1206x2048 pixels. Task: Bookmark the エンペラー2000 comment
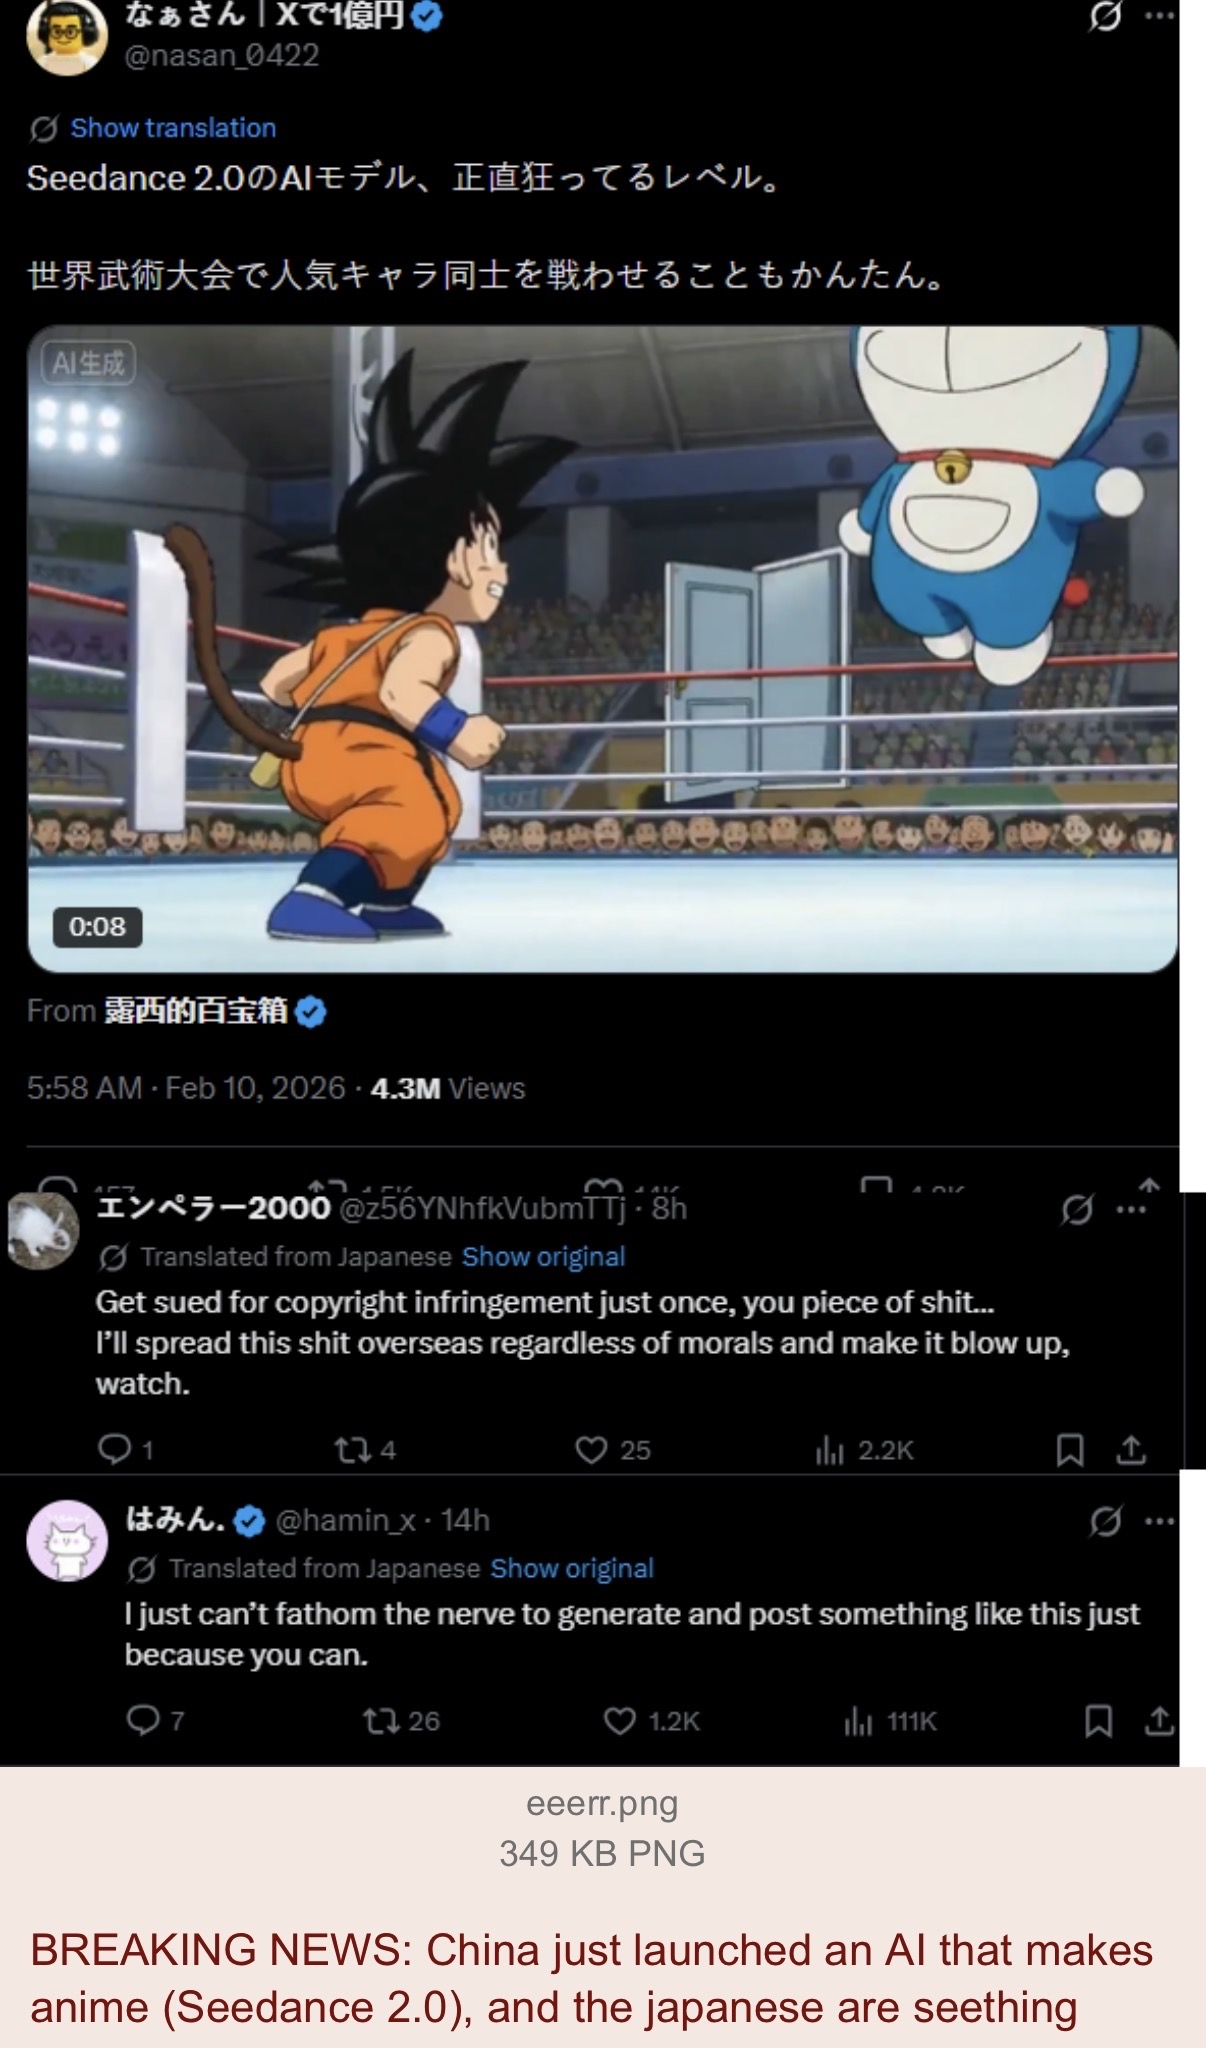[x=1070, y=1450]
